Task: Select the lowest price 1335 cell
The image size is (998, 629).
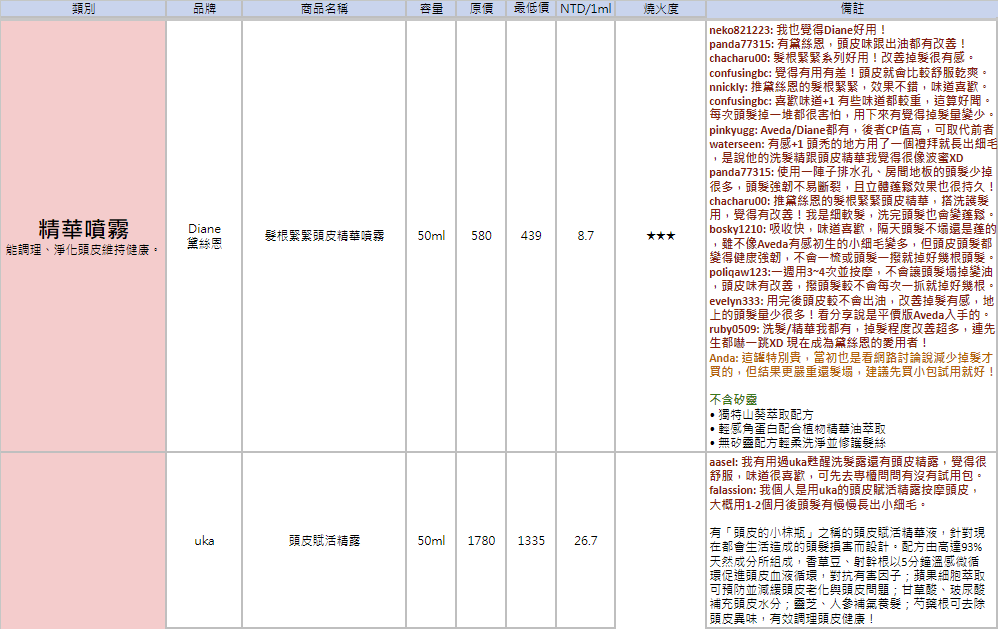Action: click(x=531, y=541)
